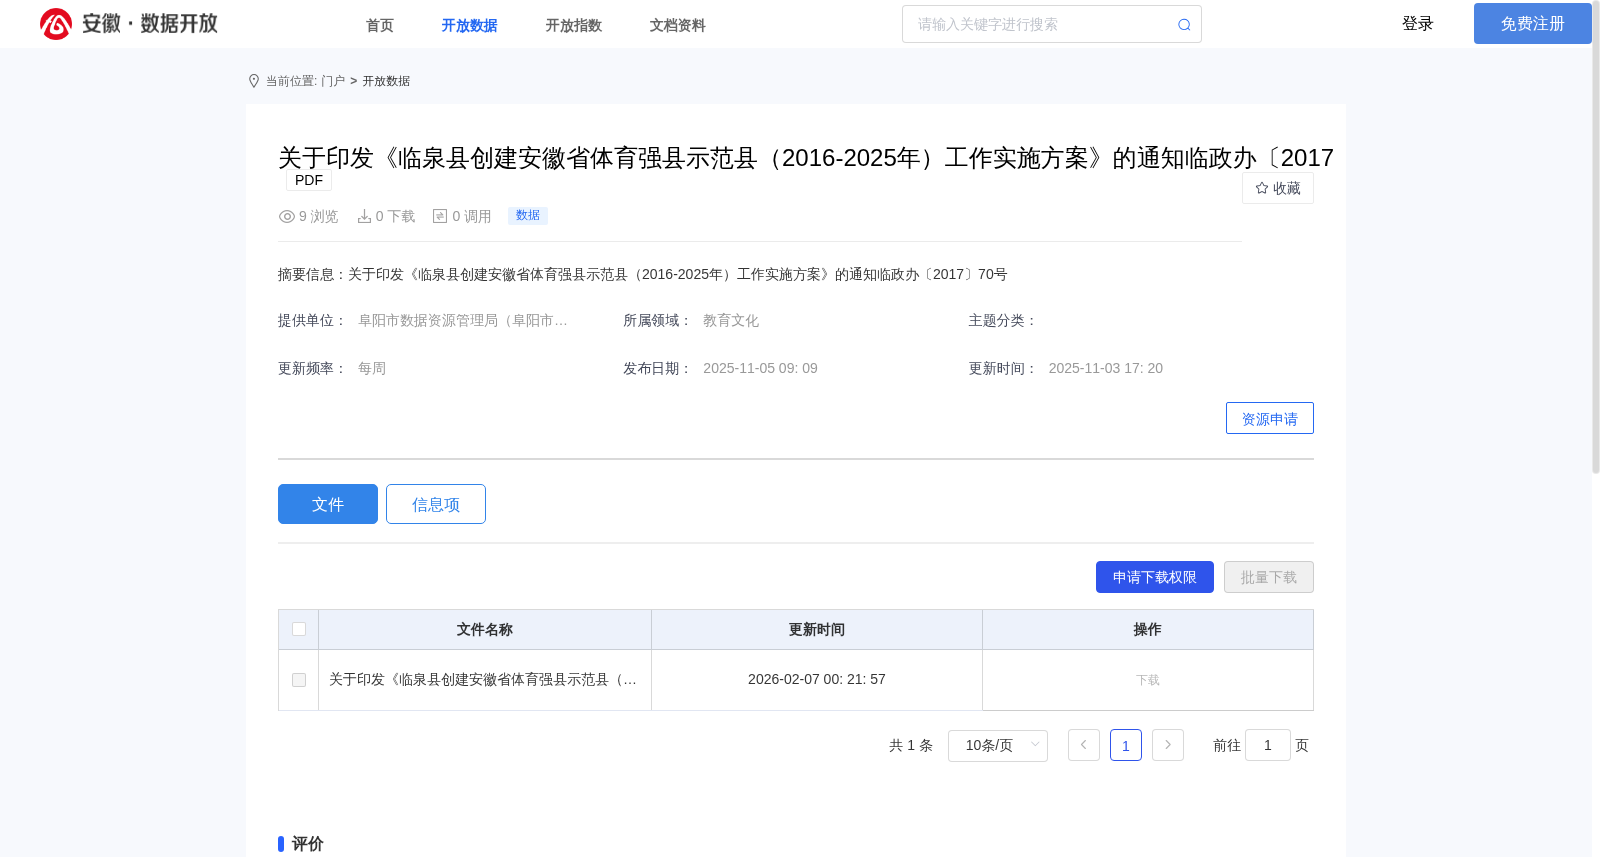Click the 收藏 star button
The width and height of the screenshot is (1600, 857).
pyautogui.click(x=1278, y=188)
